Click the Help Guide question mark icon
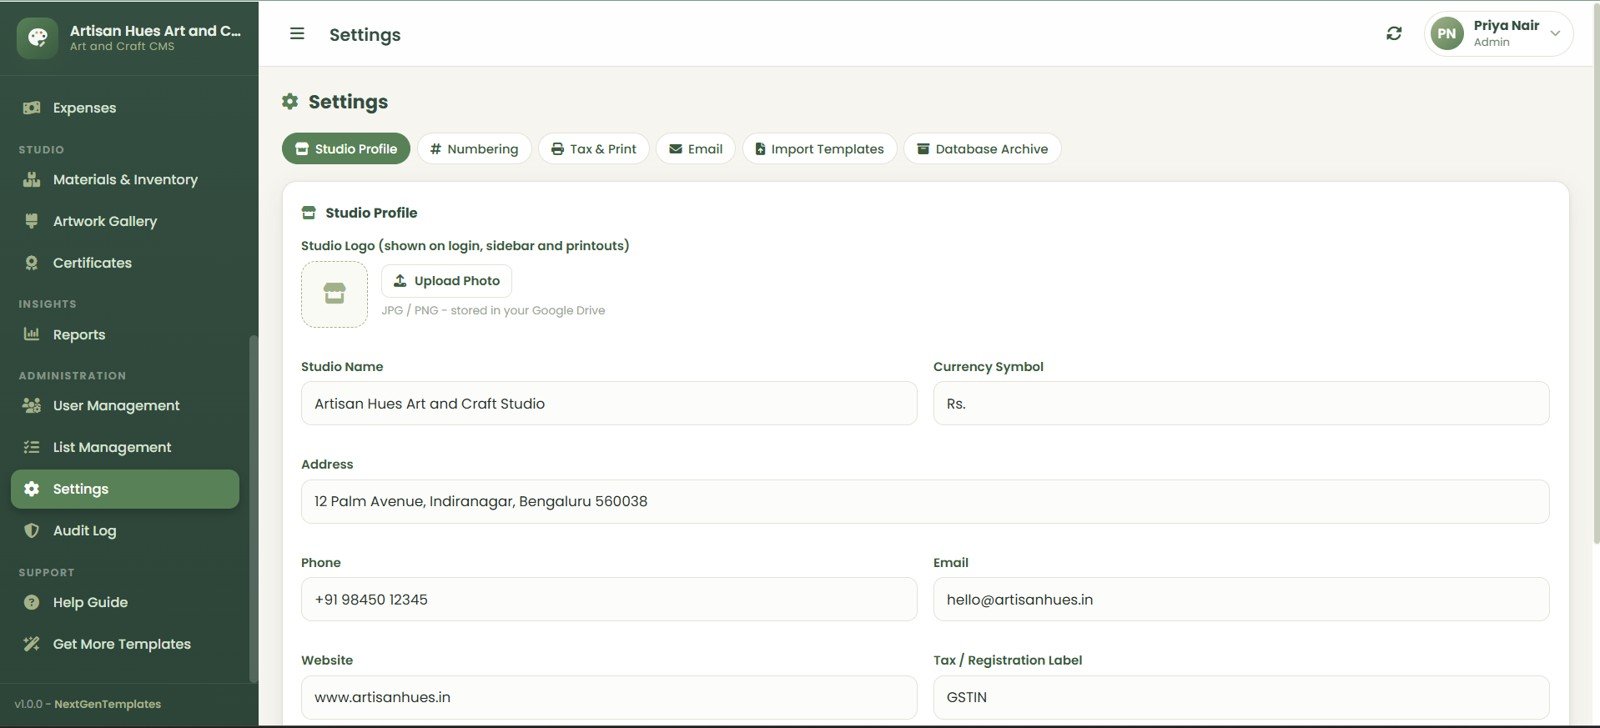1600x728 pixels. click(x=32, y=602)
